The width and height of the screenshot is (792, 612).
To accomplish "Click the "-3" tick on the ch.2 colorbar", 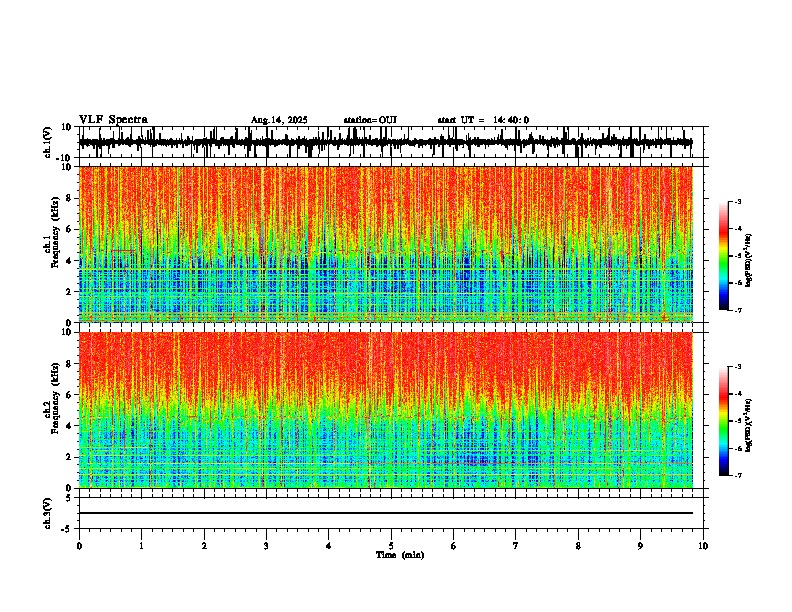I will [x=737, y=367].
